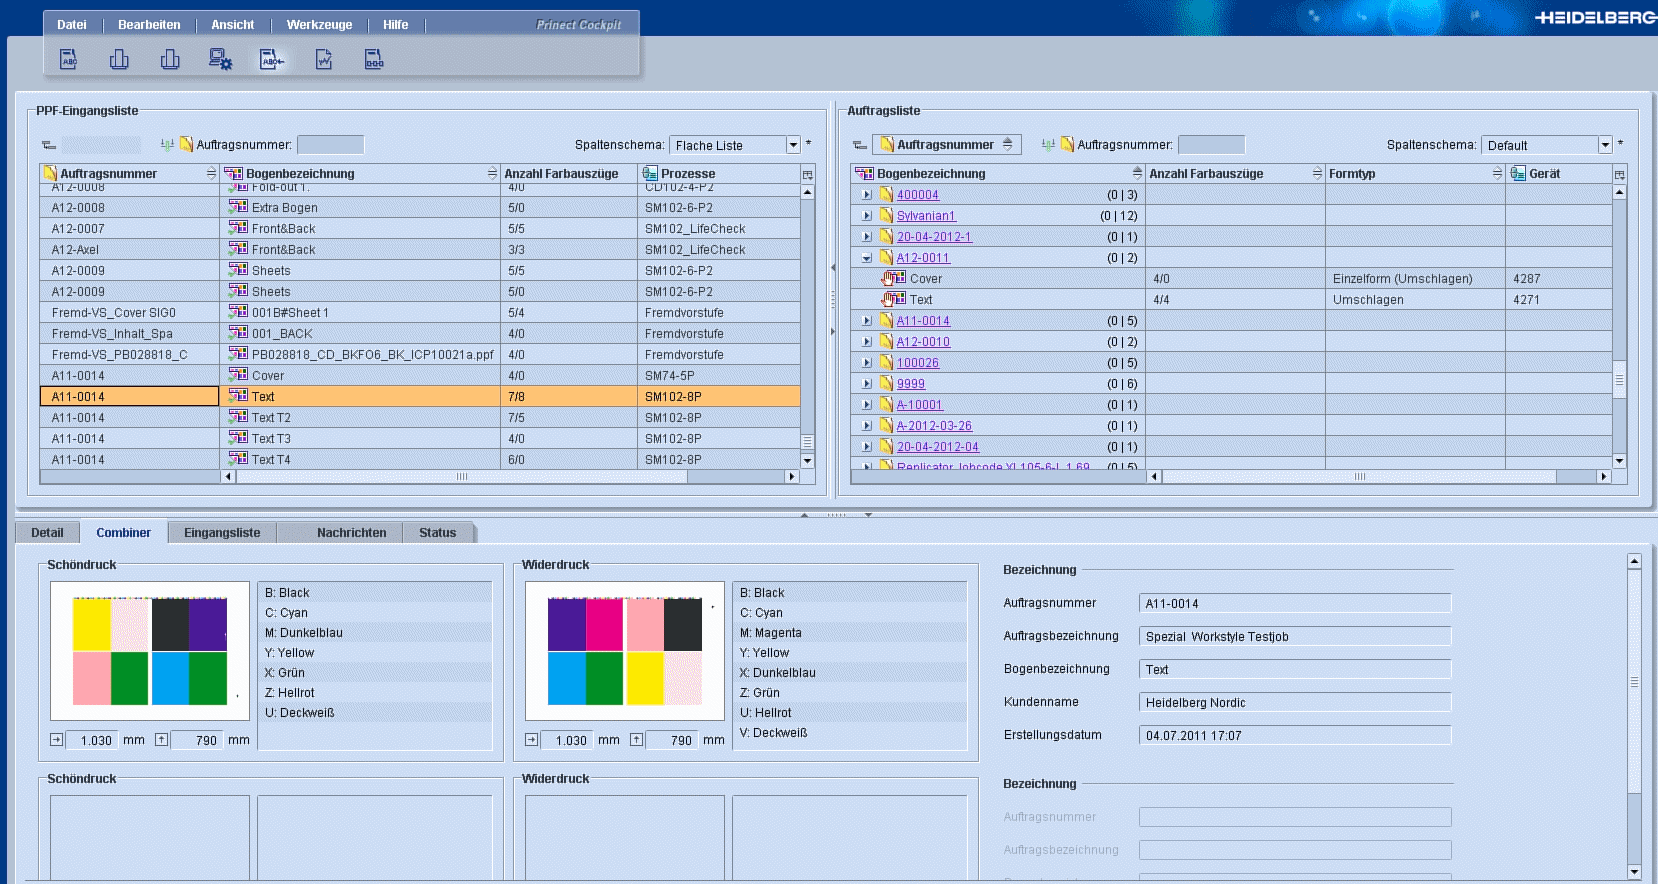Open Spaltenschema dropdown showing Default
The height and width of the screenshot is (884, 1658).
(1605, 145)
